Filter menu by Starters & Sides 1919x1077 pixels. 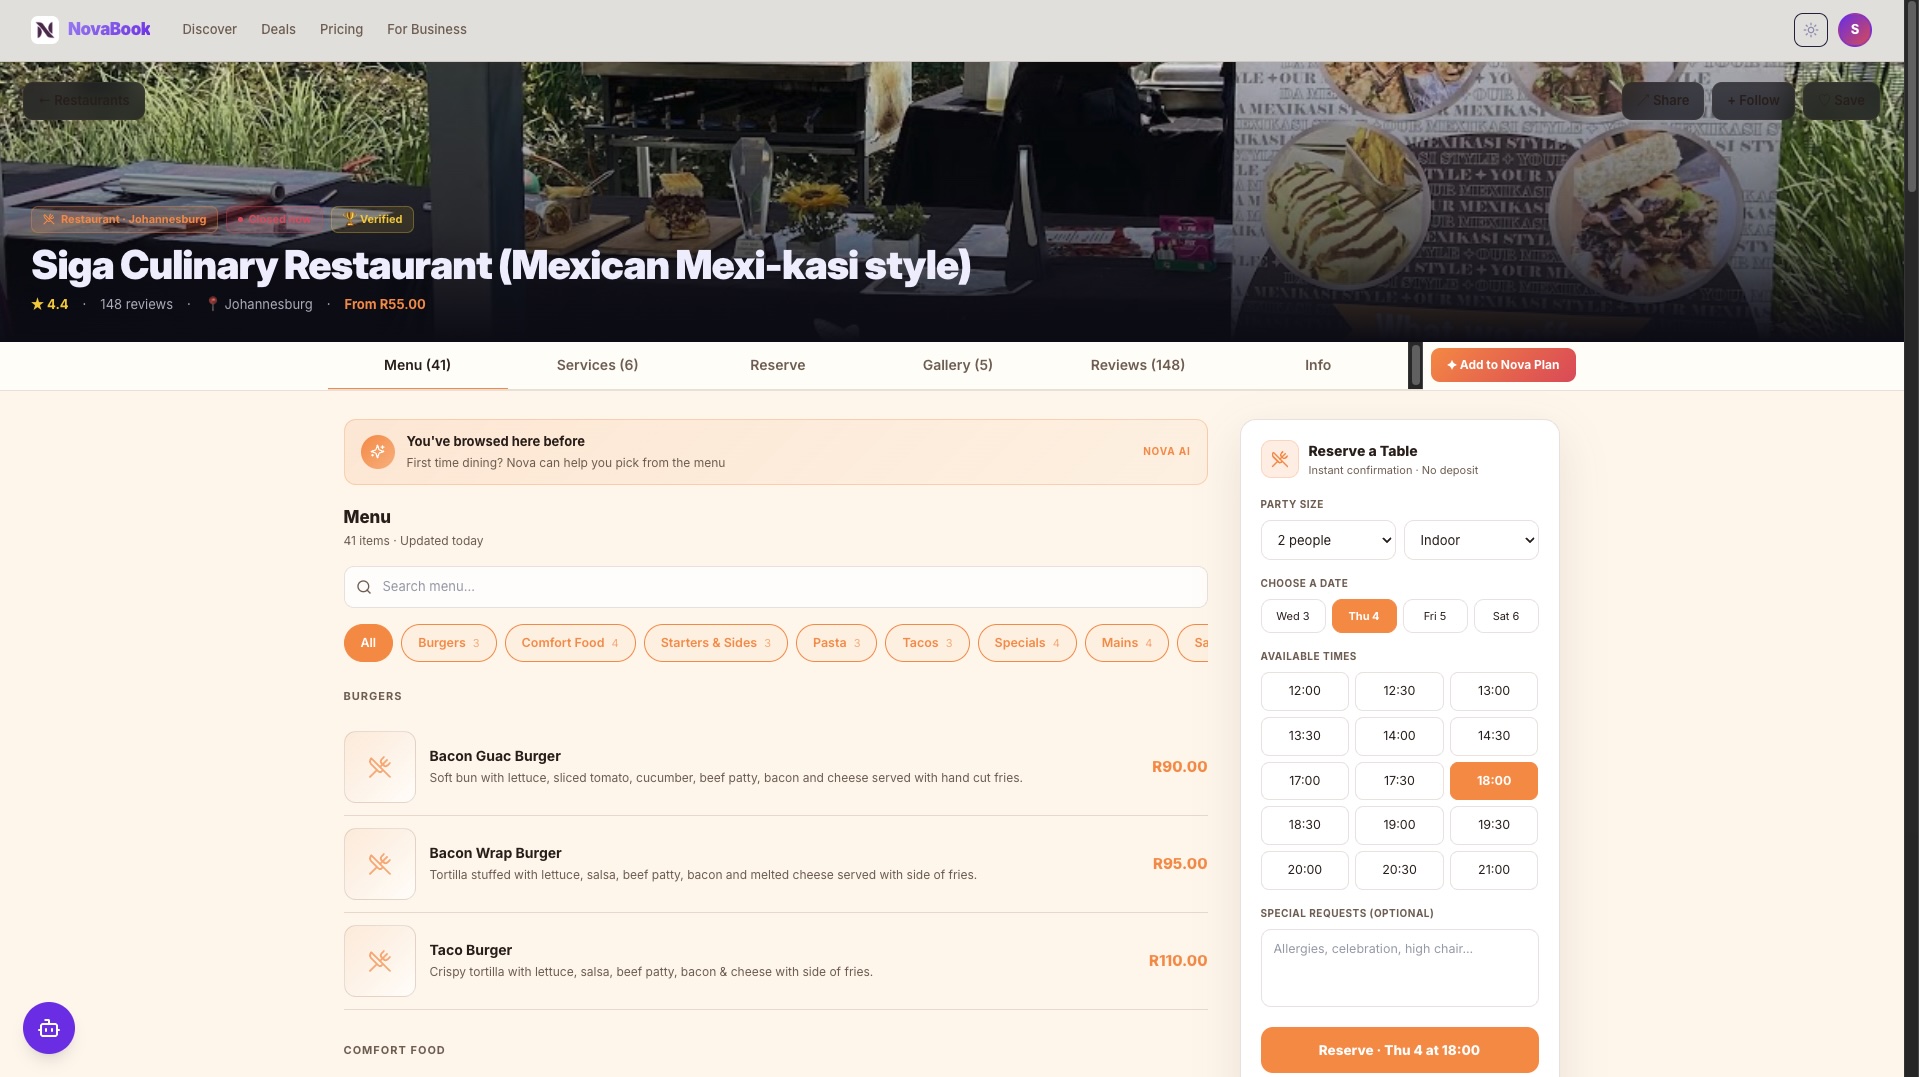click(x=716, y=643)
